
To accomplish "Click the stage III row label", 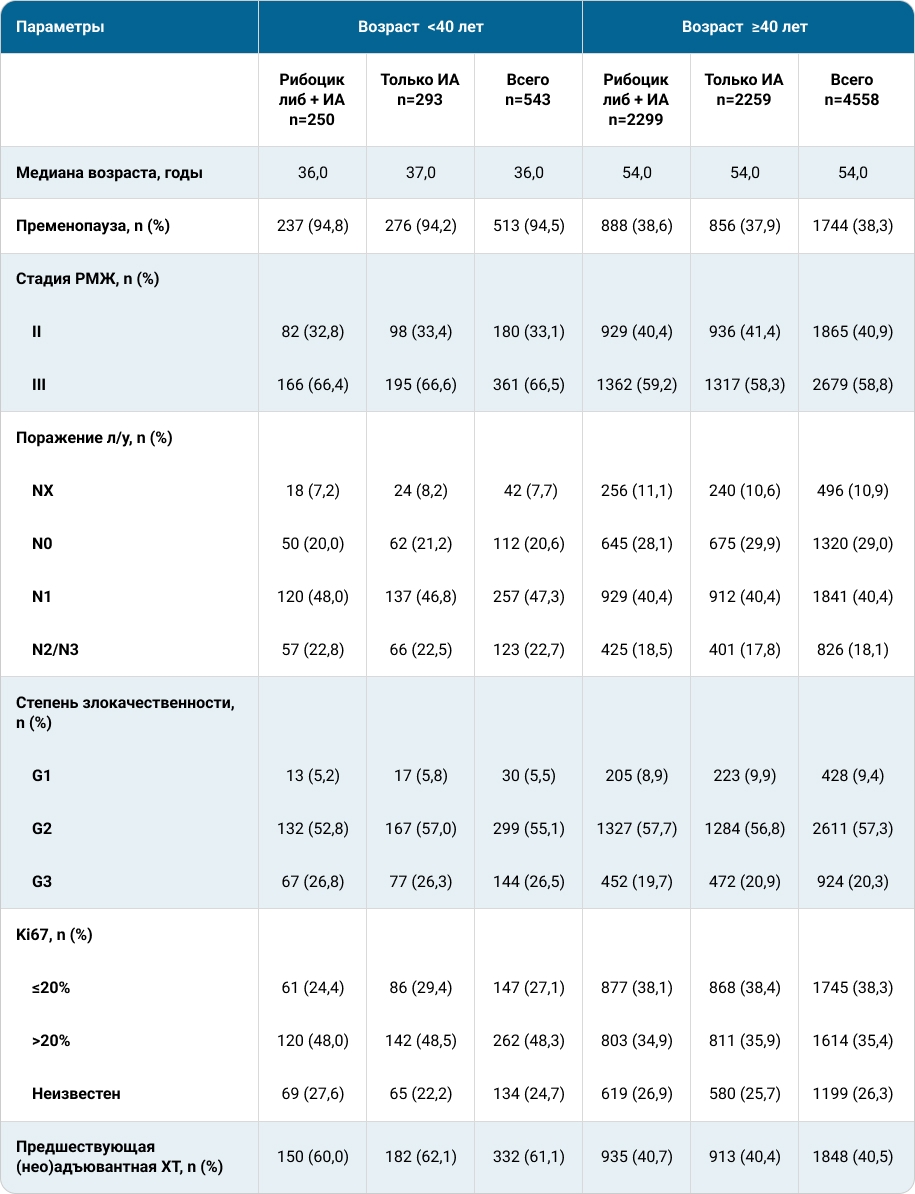I will click(x=39, y=385).
